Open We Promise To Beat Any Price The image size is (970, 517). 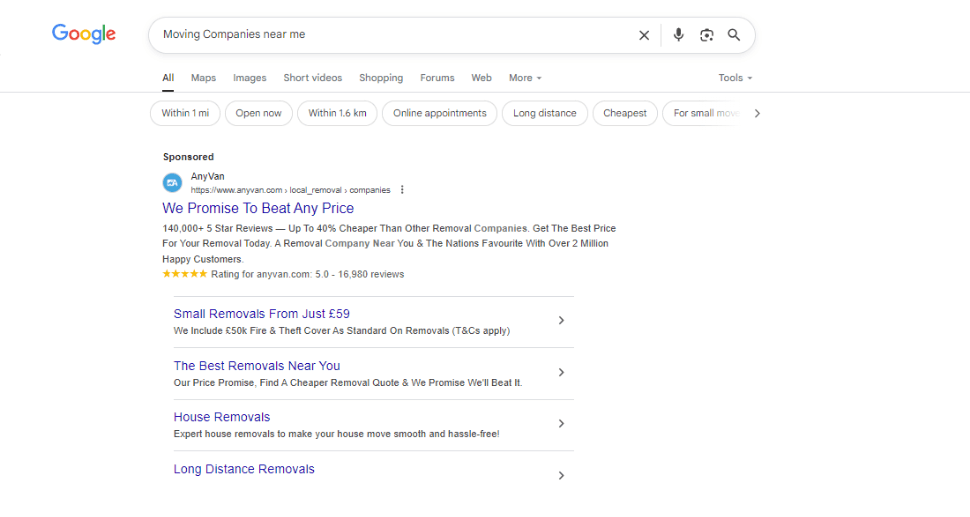[x=258, y=208]
